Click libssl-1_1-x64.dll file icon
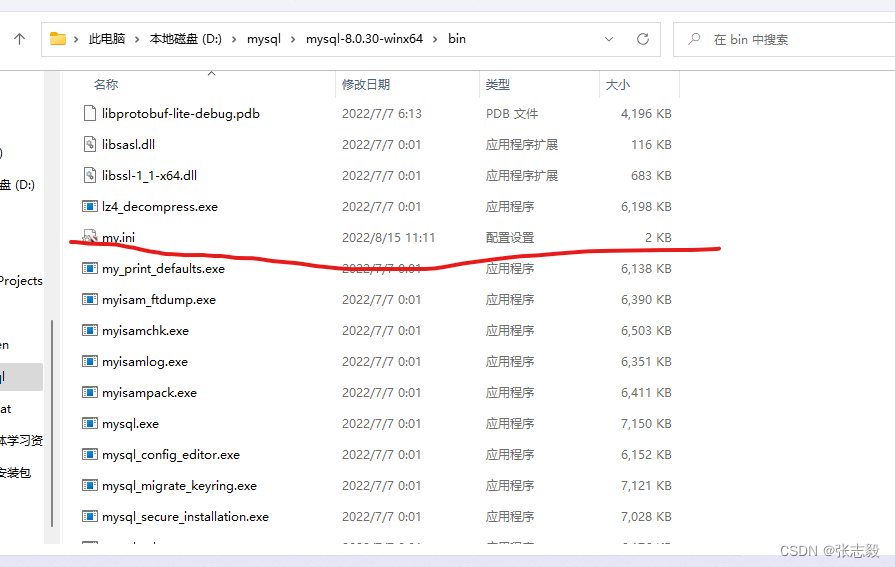Viewport: 895px width, 567px height. click(90, 175)
